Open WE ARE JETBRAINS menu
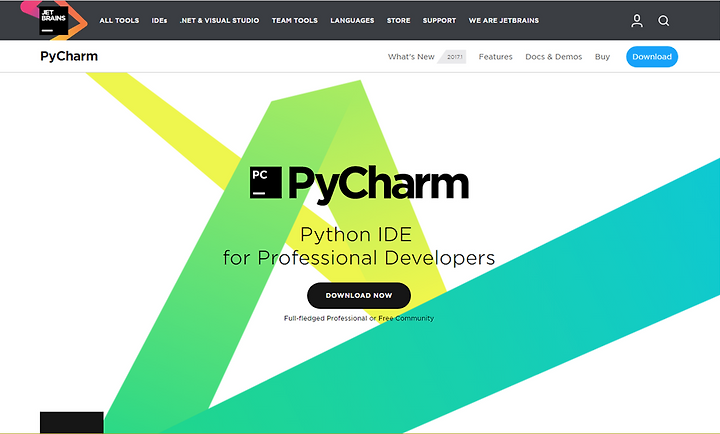This screenshot has height=434, width=720. click(504, 21)
